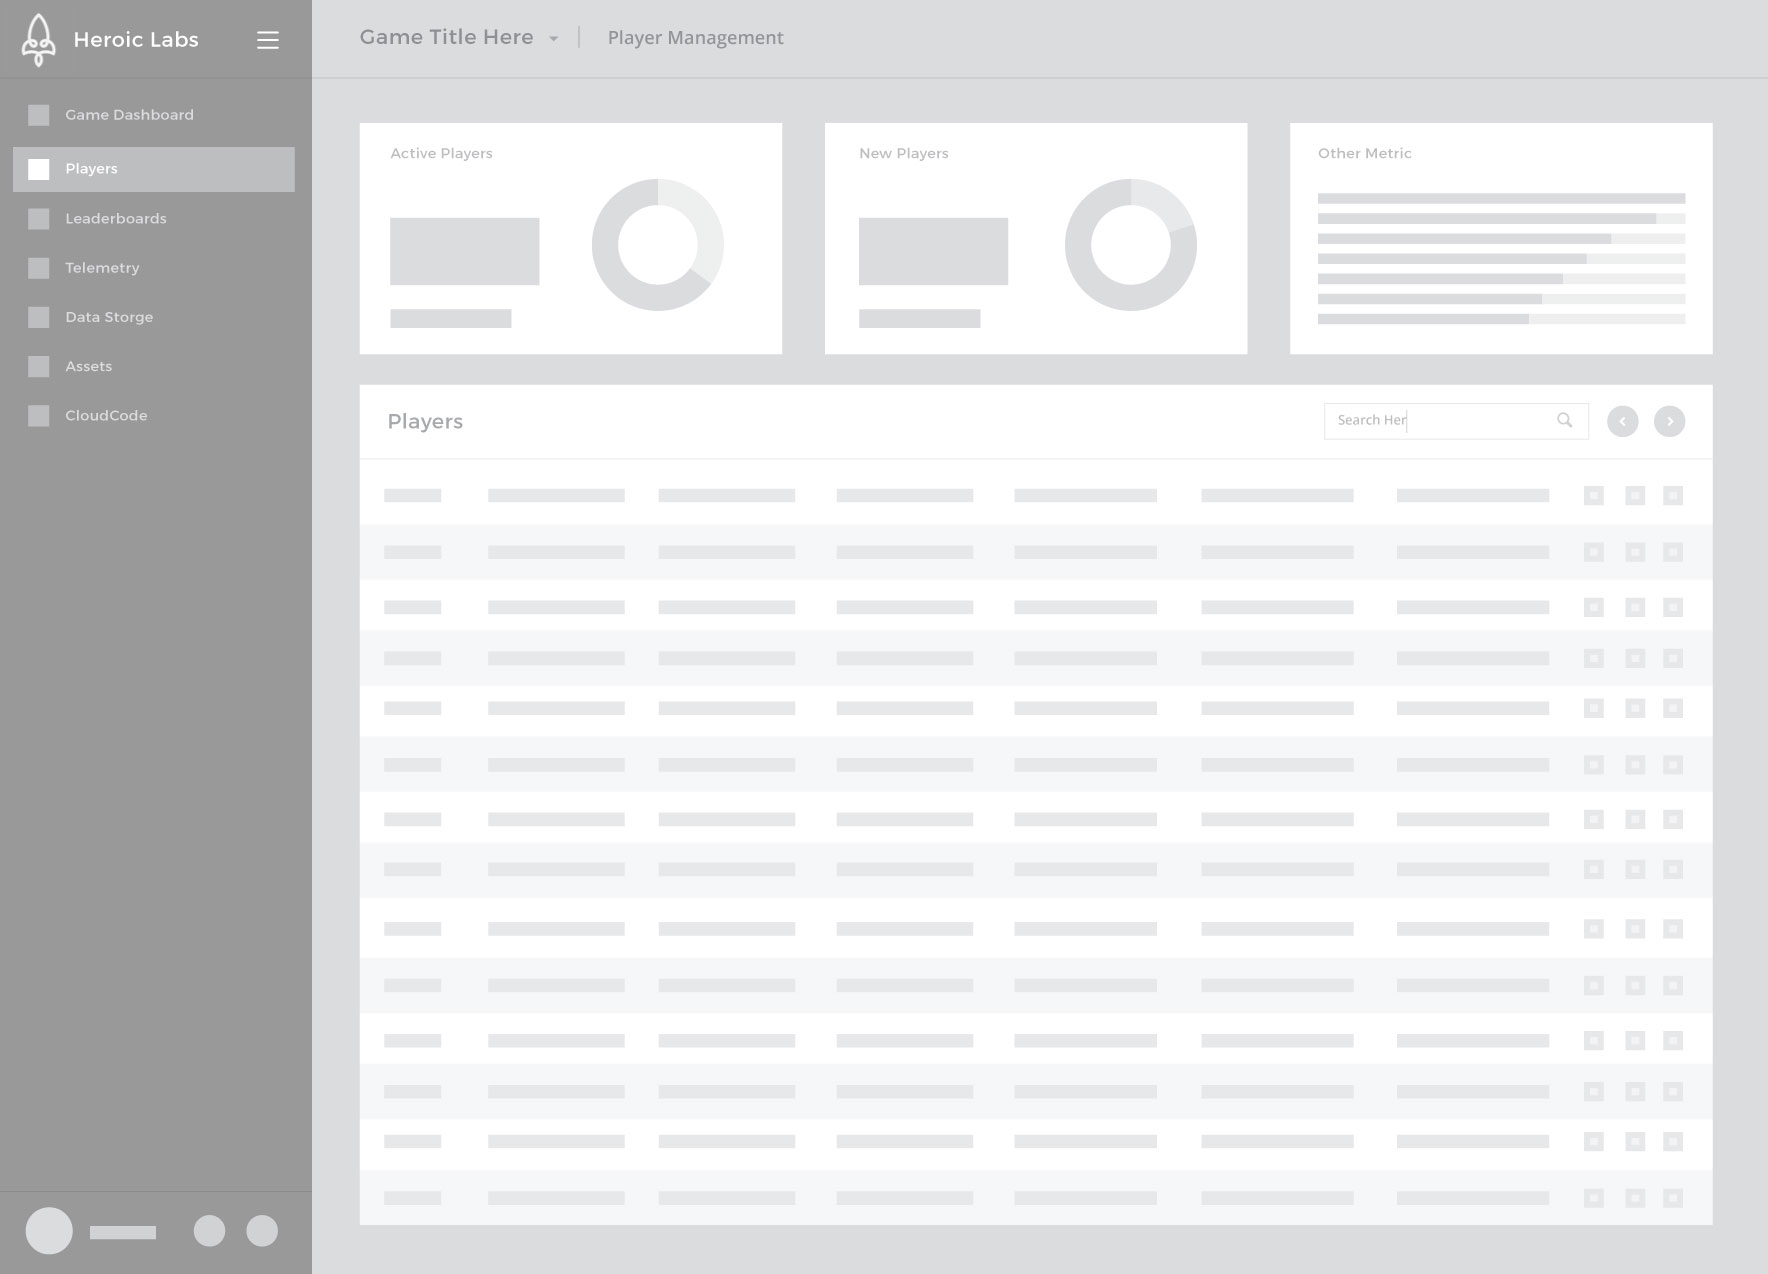This screenshot has height=1274, width=1768.
Task: Click the Player Management breadcrumb
Action: [695, 38]
